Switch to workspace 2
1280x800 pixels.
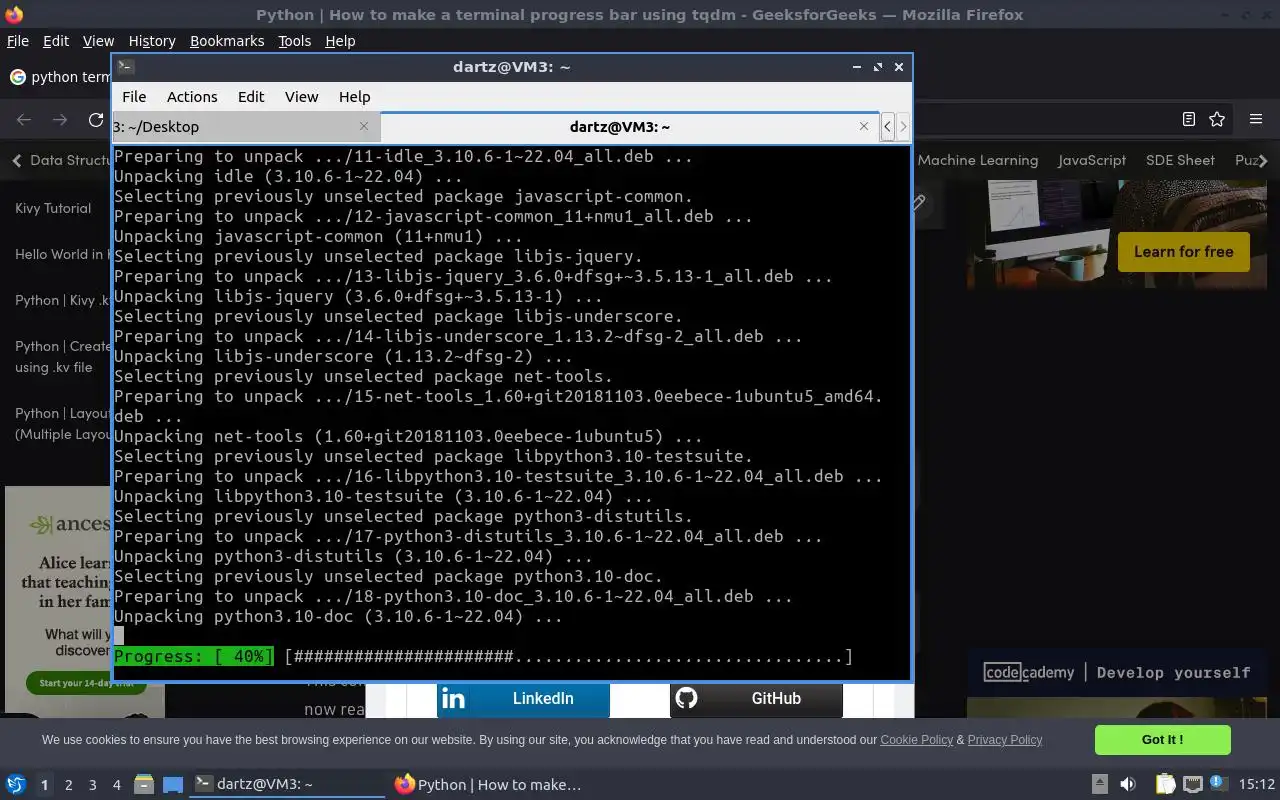[x=68, y=785]
